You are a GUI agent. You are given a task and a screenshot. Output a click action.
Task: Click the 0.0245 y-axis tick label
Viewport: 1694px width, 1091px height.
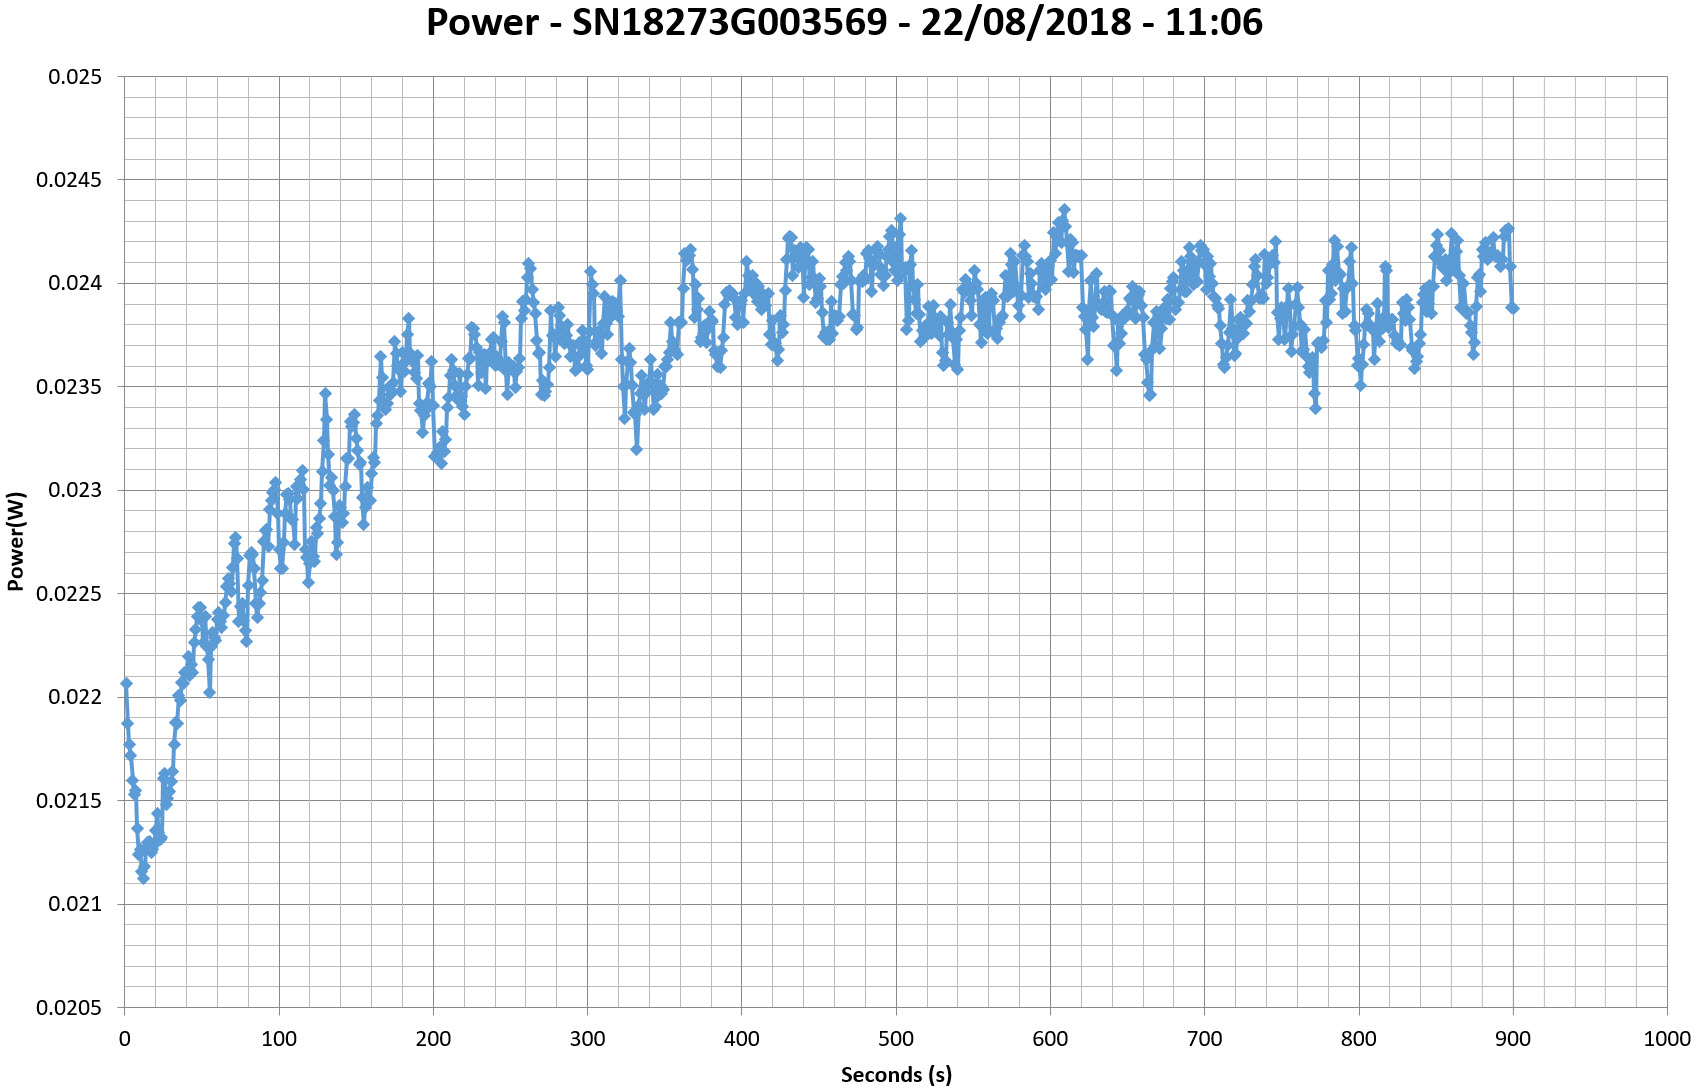tap(69, 181)
